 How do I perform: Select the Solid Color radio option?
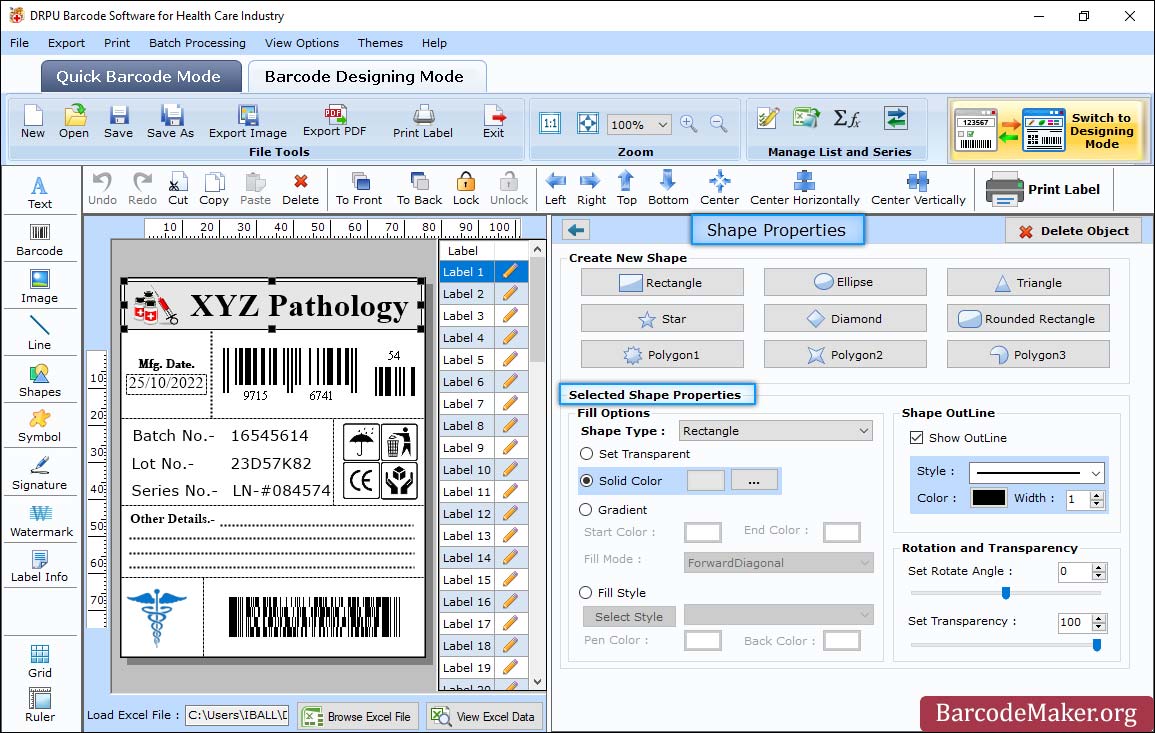(x=586, y=480)
